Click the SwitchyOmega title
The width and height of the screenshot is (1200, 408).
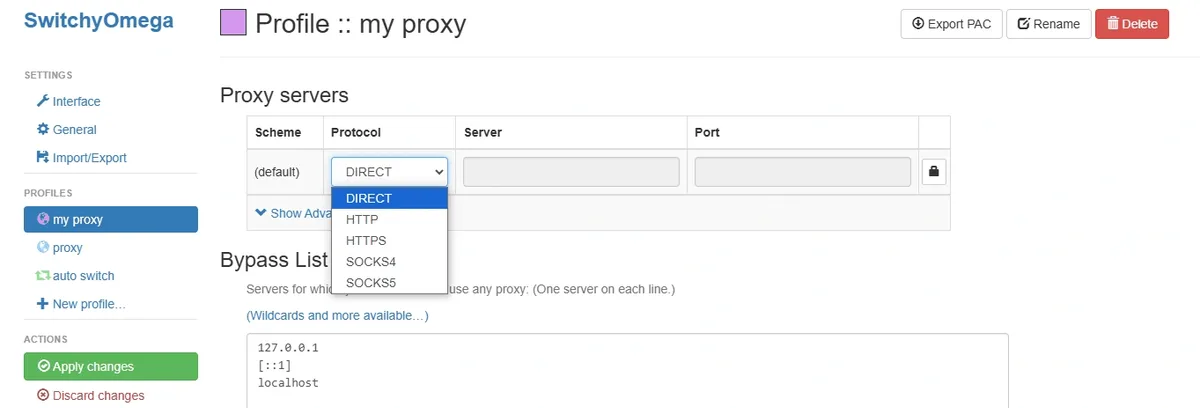click(99, 21)
